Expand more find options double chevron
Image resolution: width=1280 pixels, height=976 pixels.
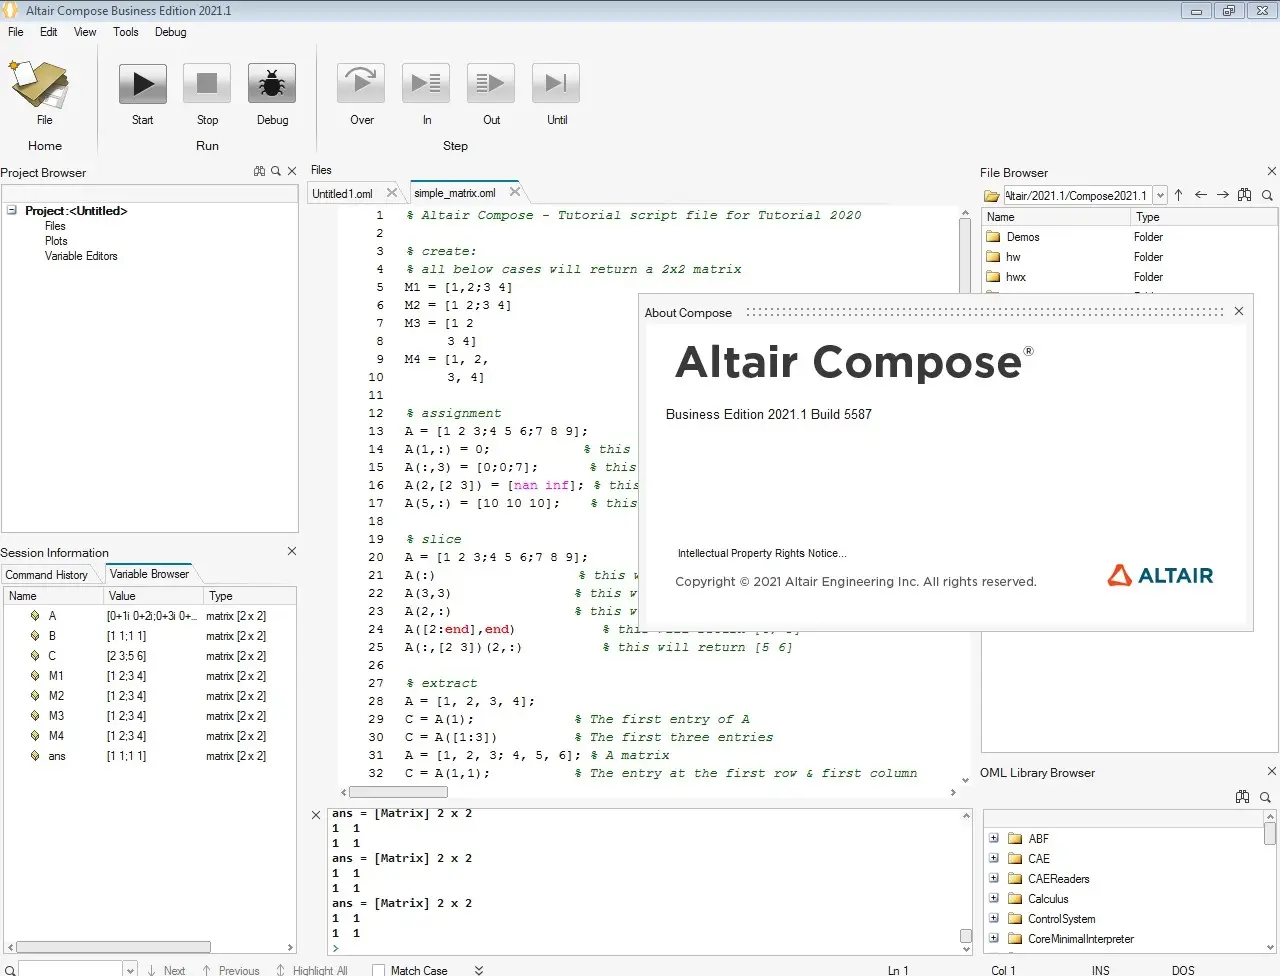pos(479,970)
